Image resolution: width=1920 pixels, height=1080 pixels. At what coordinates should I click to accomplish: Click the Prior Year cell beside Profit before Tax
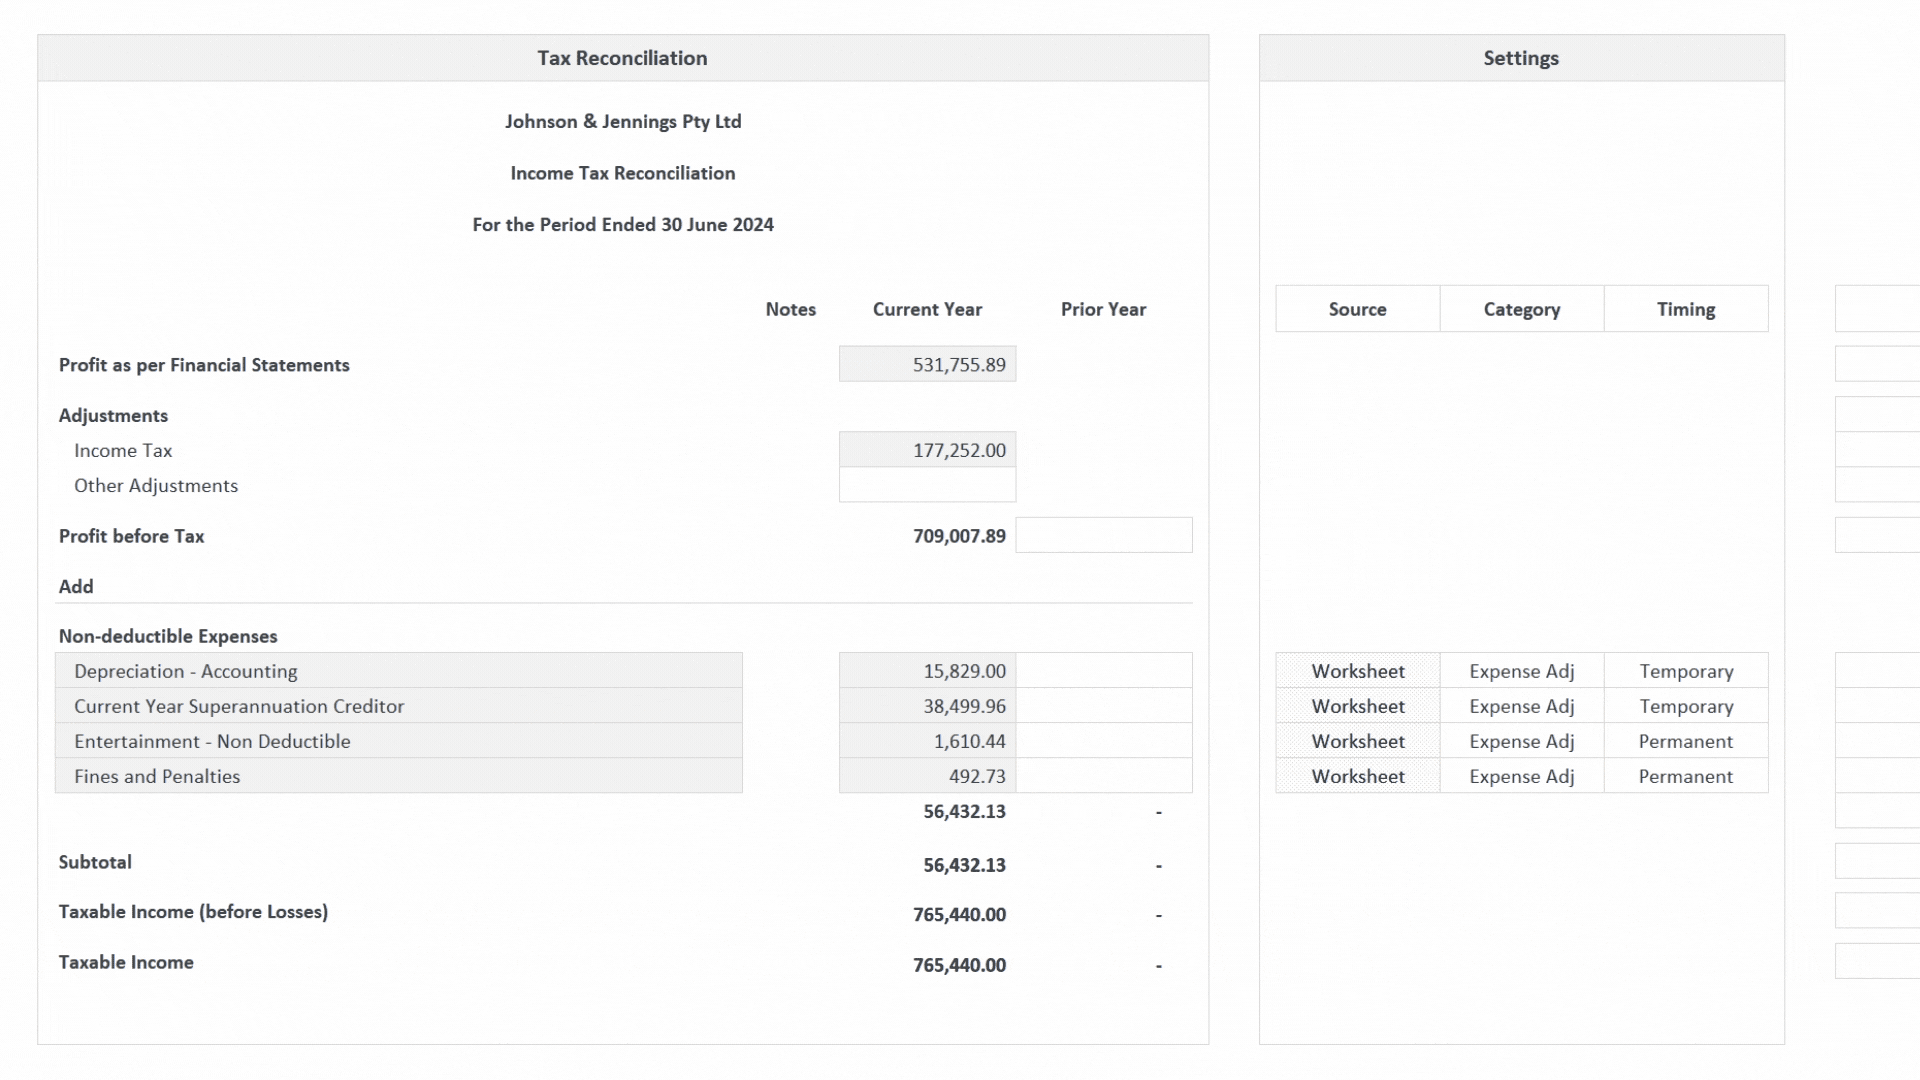point(1103,535)
